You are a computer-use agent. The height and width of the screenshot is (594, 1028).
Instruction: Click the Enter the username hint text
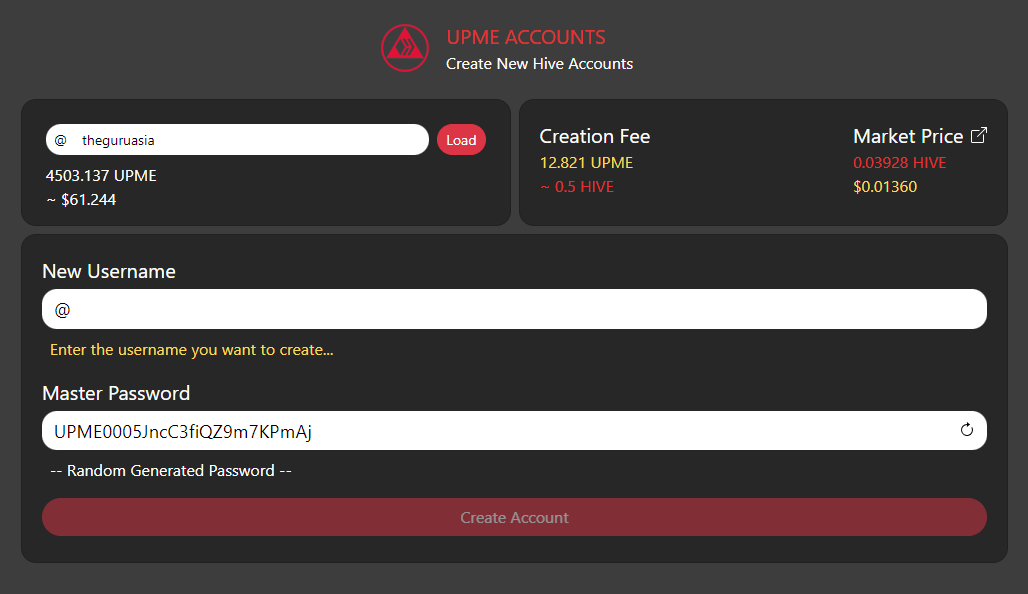(x=191, y=349)
